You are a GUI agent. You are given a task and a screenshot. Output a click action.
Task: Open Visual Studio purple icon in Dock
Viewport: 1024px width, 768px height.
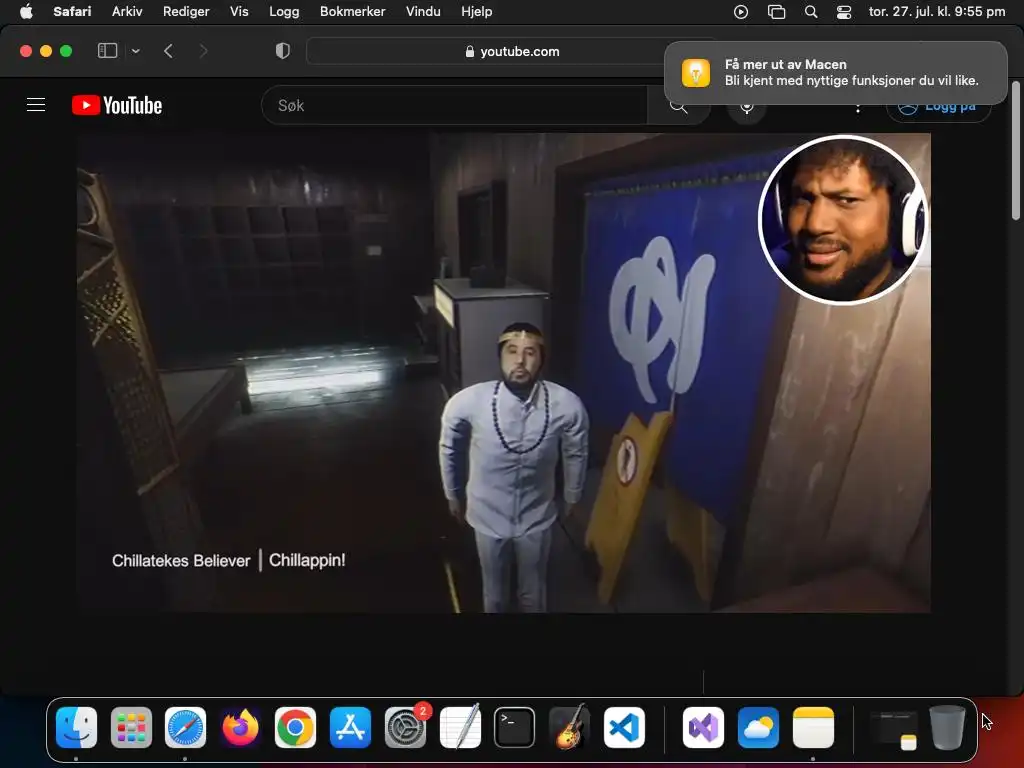(x=703, y=728)
